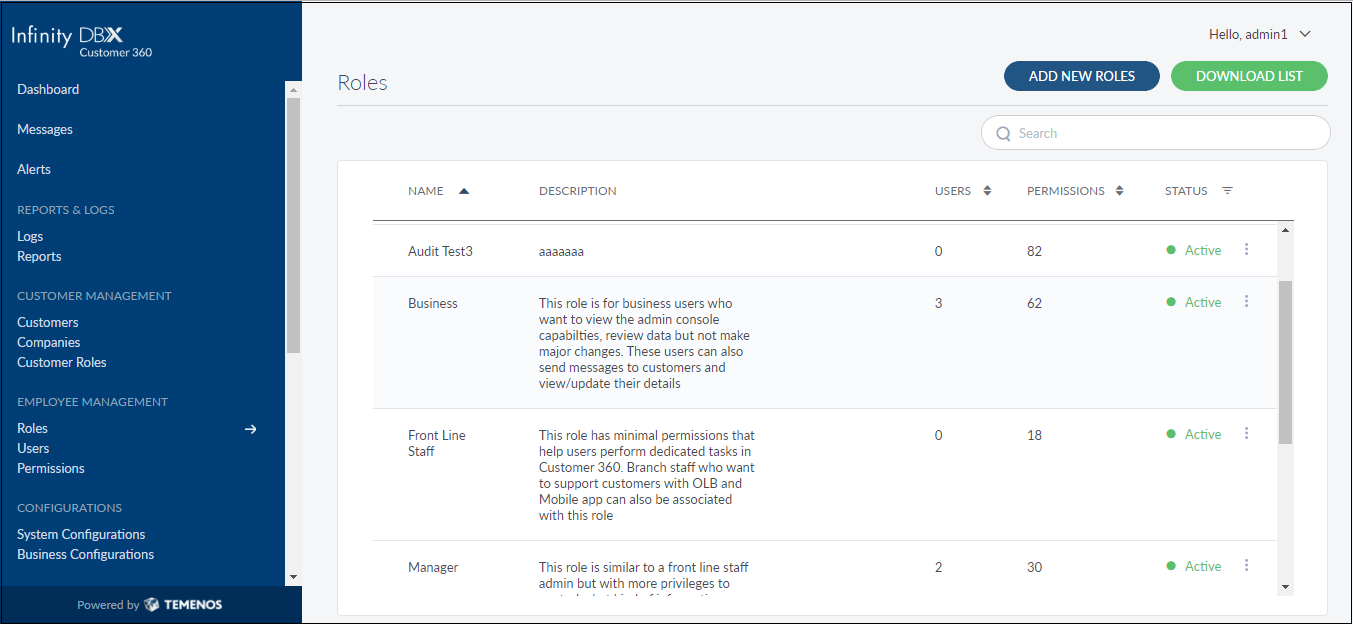
Task: Open the Permissions page link
Action: click(51, 468)
